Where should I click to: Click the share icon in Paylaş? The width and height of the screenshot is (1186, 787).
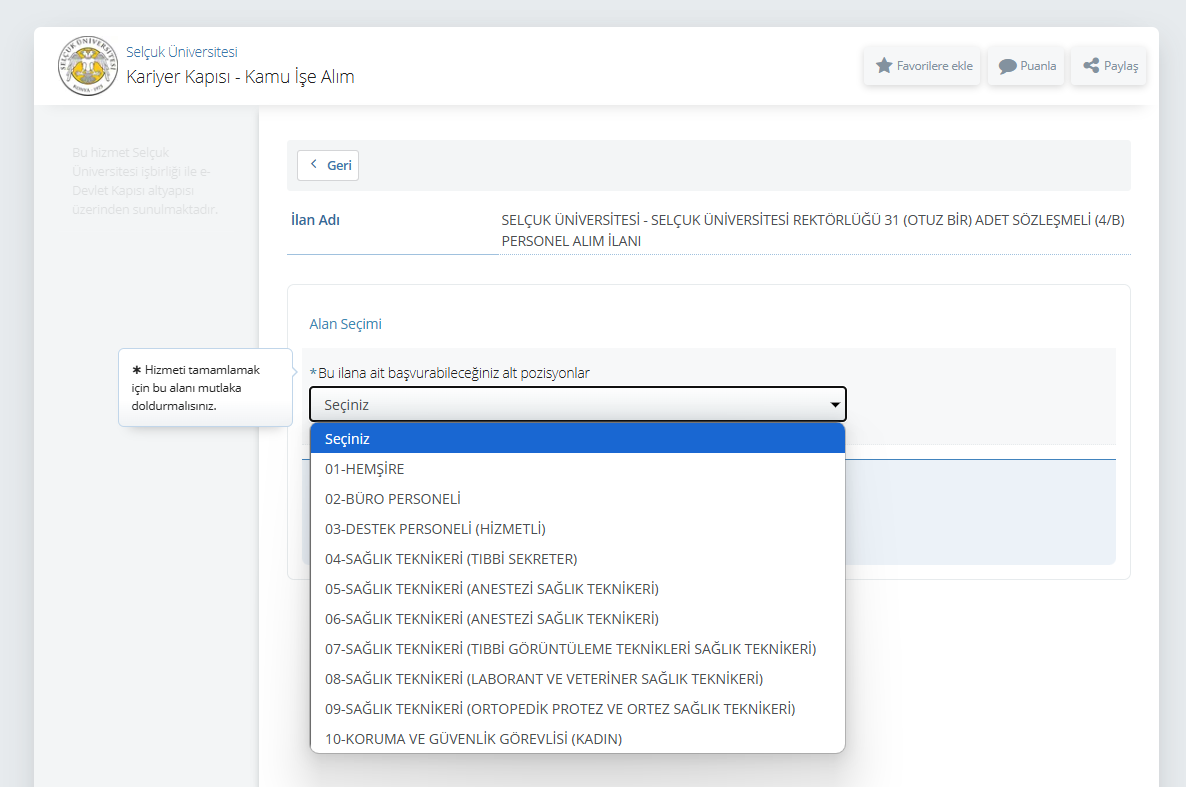coord(1091,66)
